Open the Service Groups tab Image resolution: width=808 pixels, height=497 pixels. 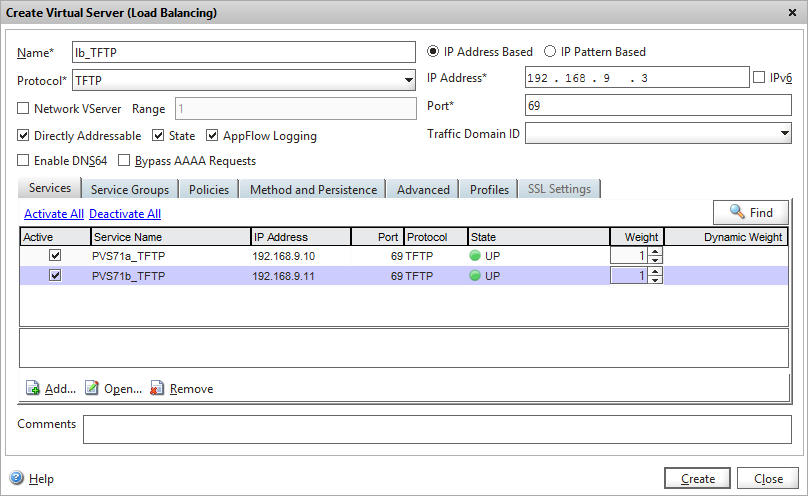(130, 189)
